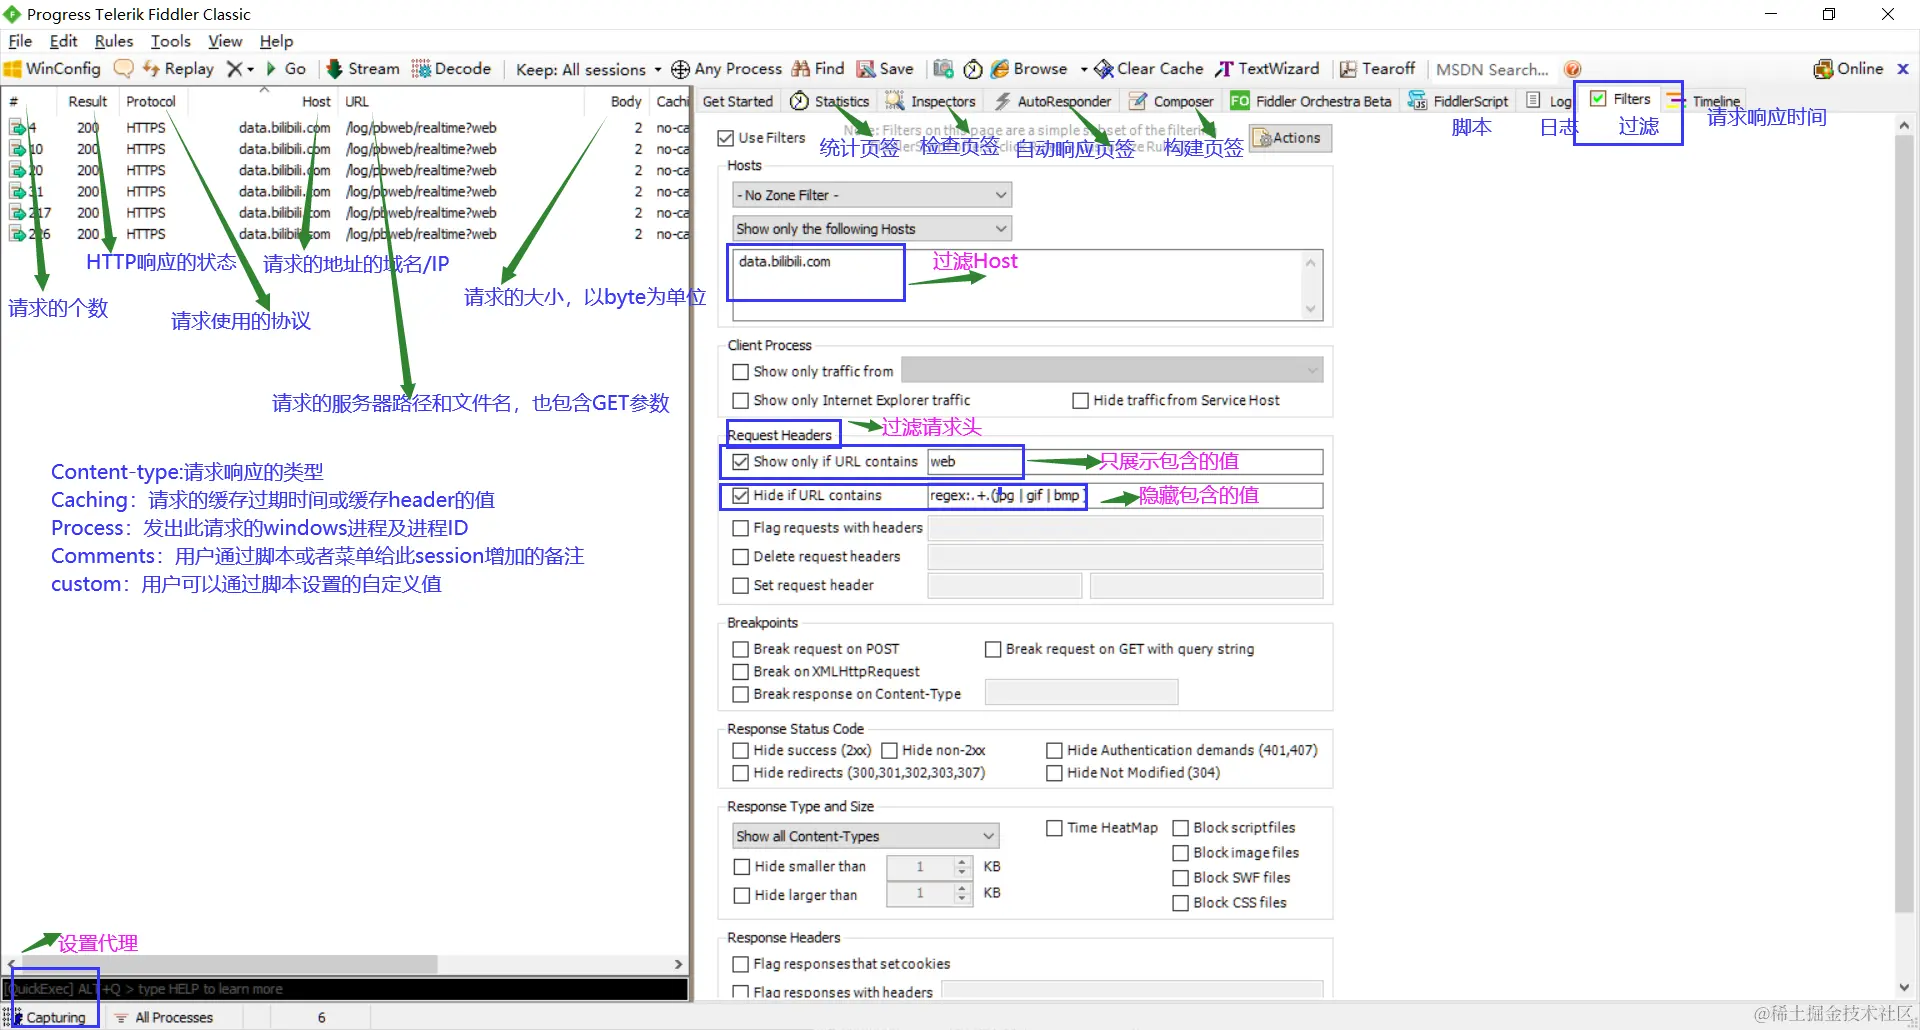1920x1030 pixels.
Task: Open the FiddlerScript tab
Action: pos(1458,101)
